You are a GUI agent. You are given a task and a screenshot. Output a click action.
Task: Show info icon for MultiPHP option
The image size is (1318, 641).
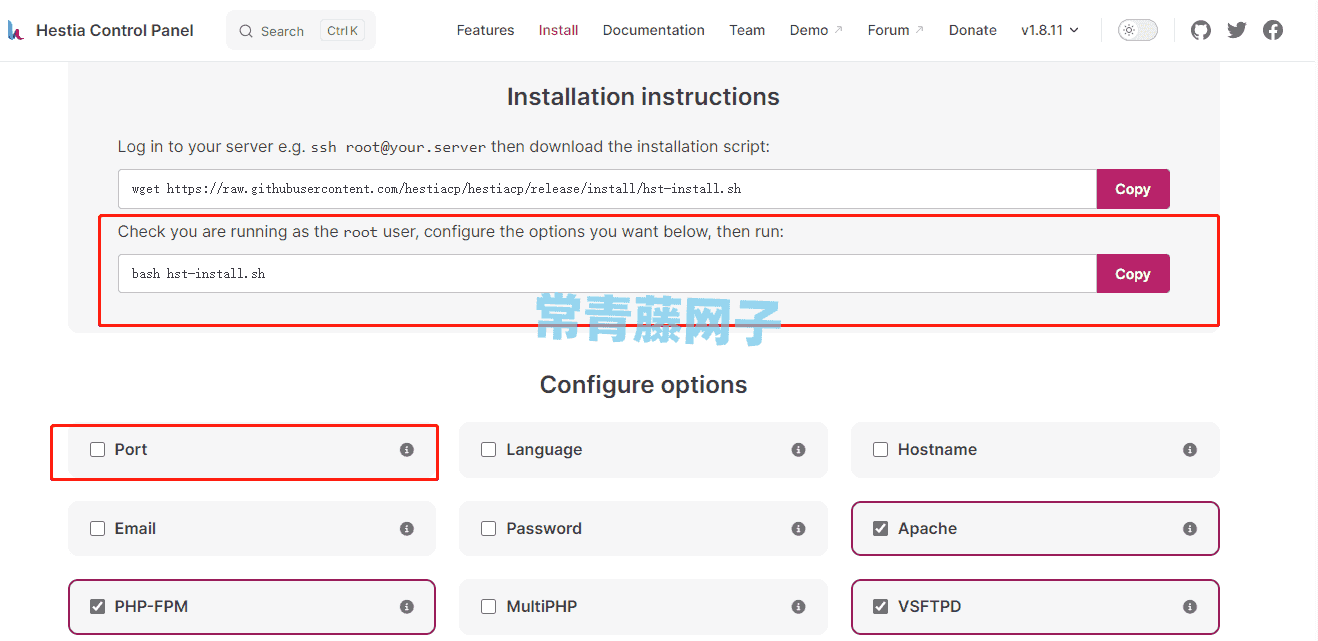click(x=798, y=607)
